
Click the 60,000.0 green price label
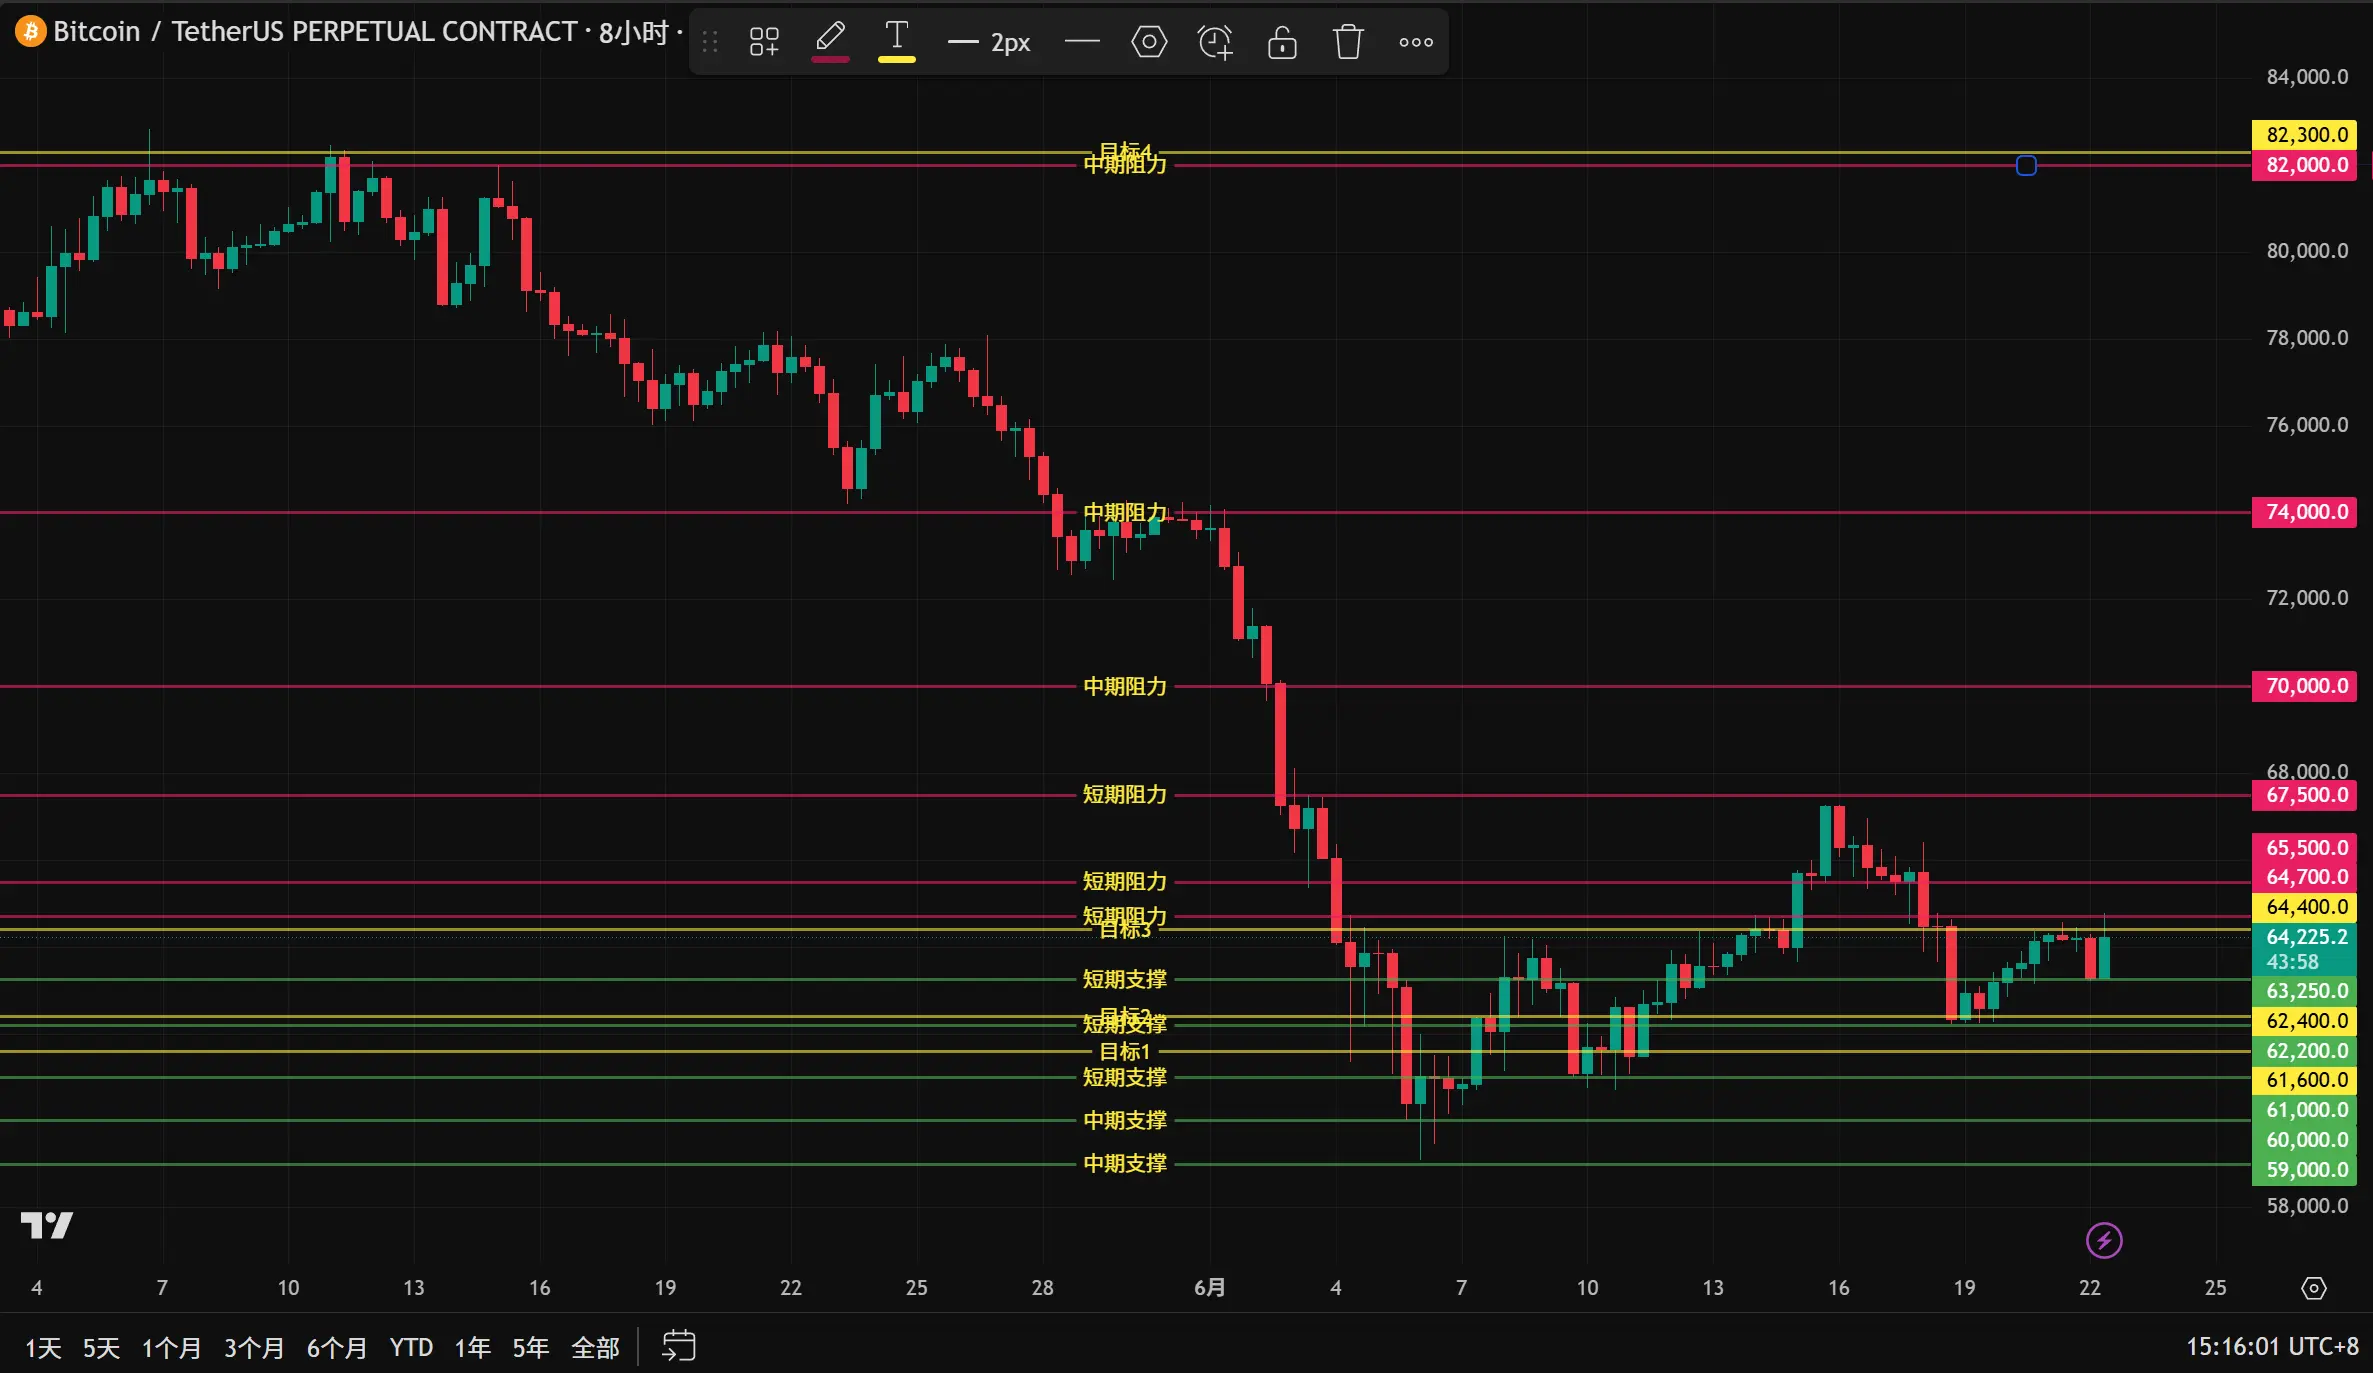(x=2305, y=1140)
